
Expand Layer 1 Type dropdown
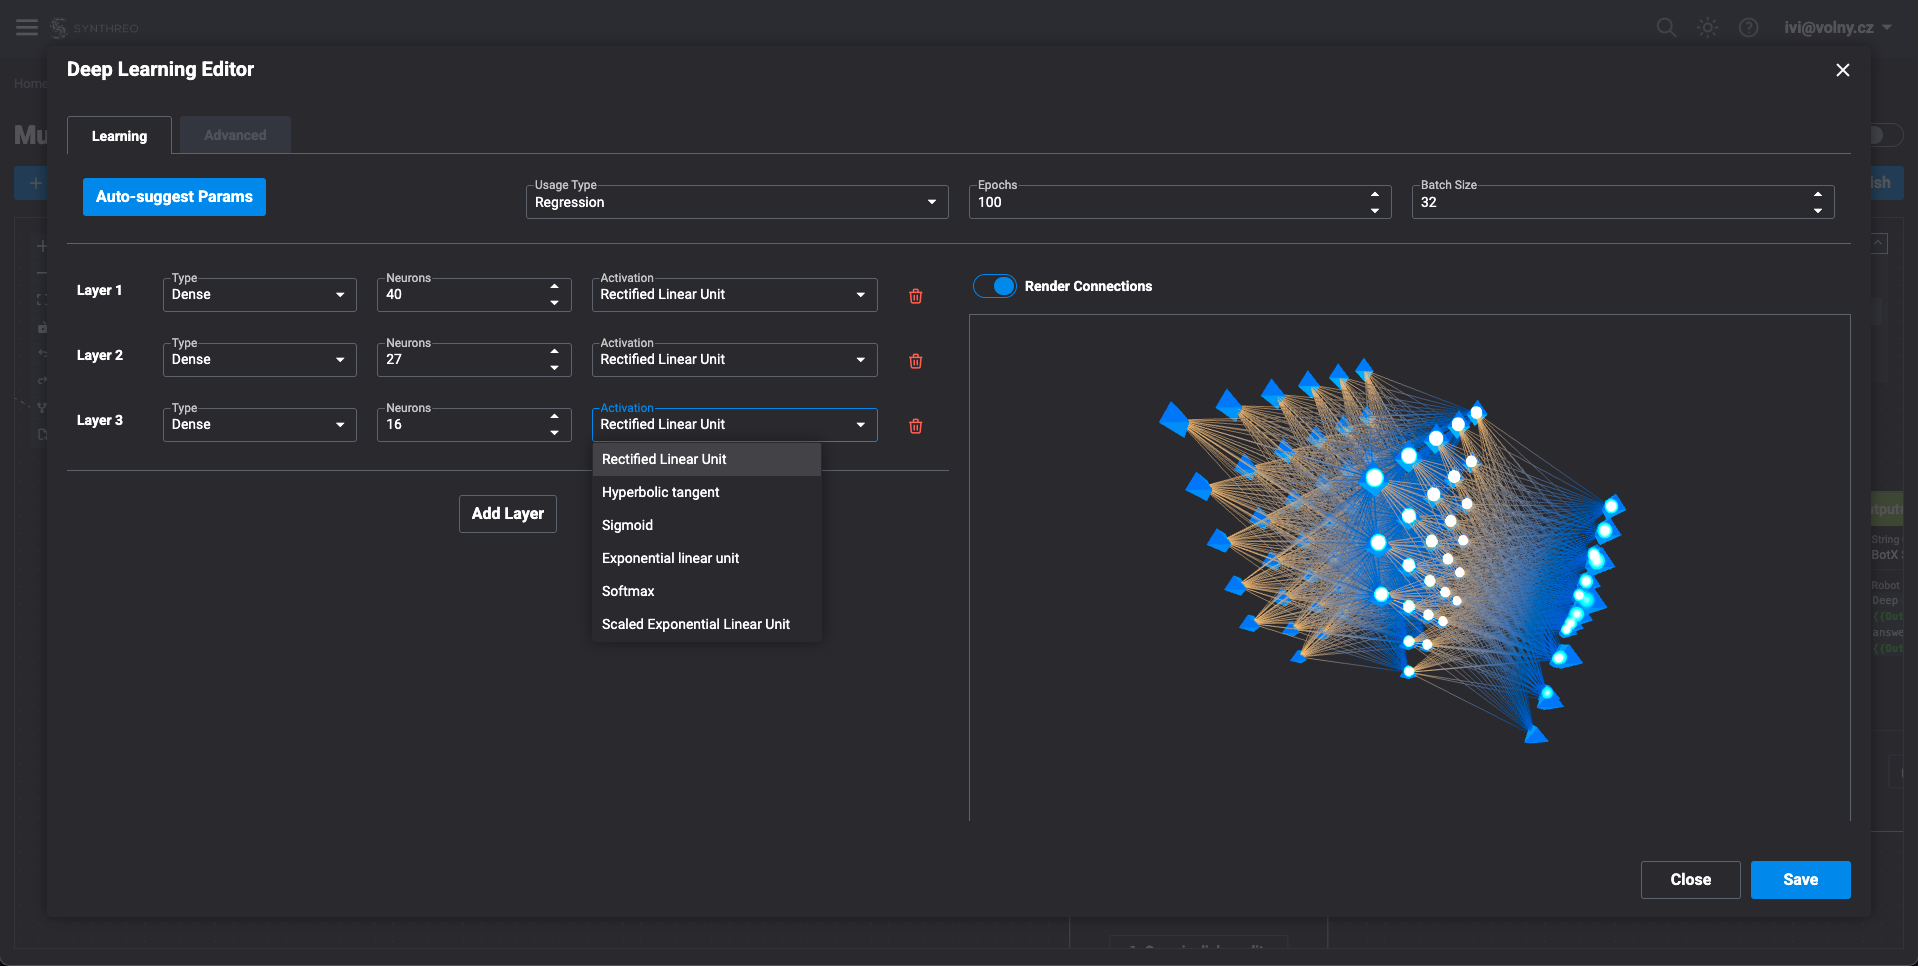(x=259, y=295)
